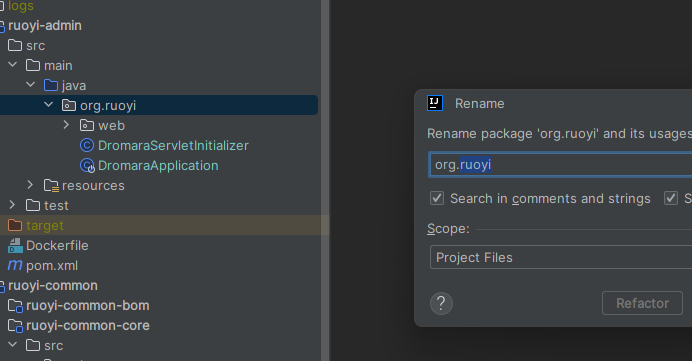Click the project panel vertical scrollbar
This screenshot has height=361, width=692.
325,180
